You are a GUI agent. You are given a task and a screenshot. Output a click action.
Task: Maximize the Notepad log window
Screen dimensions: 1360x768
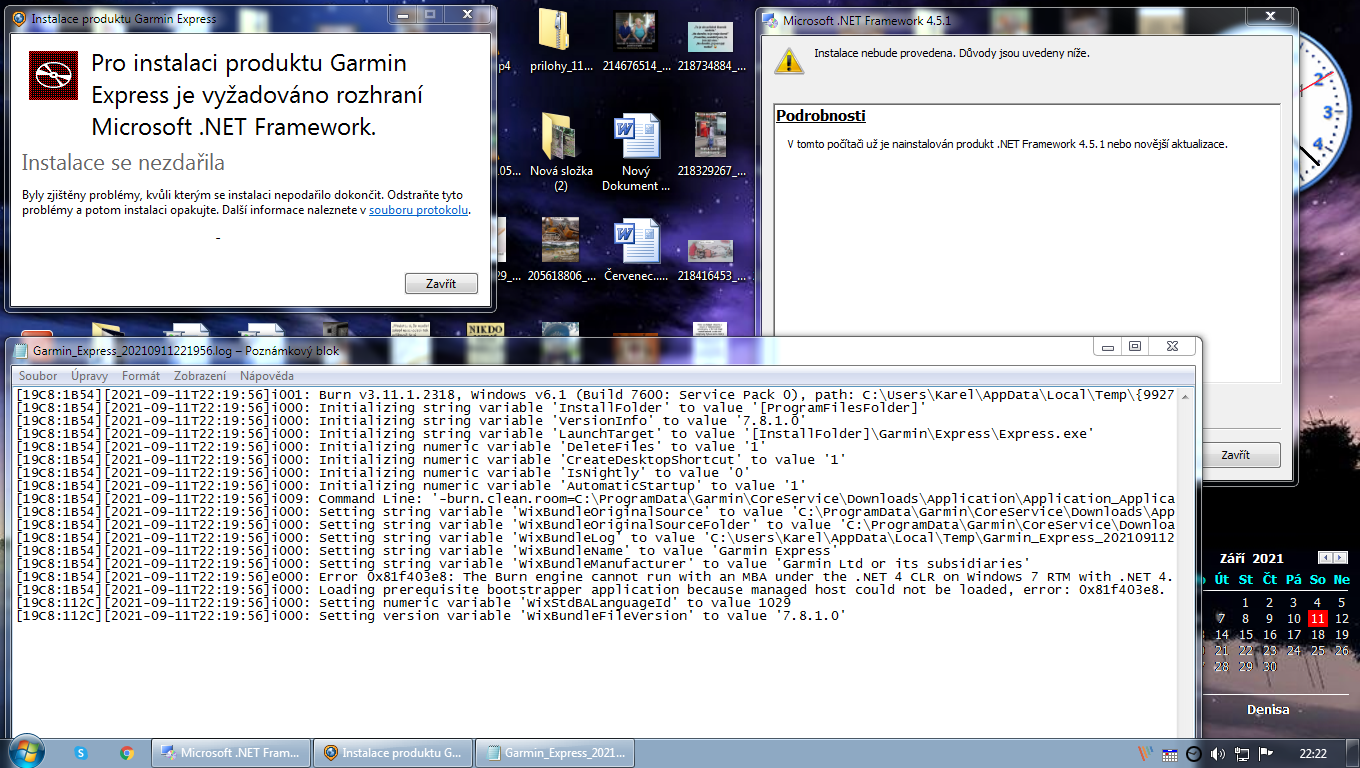pyautogui.click(x=1135, y=346)
